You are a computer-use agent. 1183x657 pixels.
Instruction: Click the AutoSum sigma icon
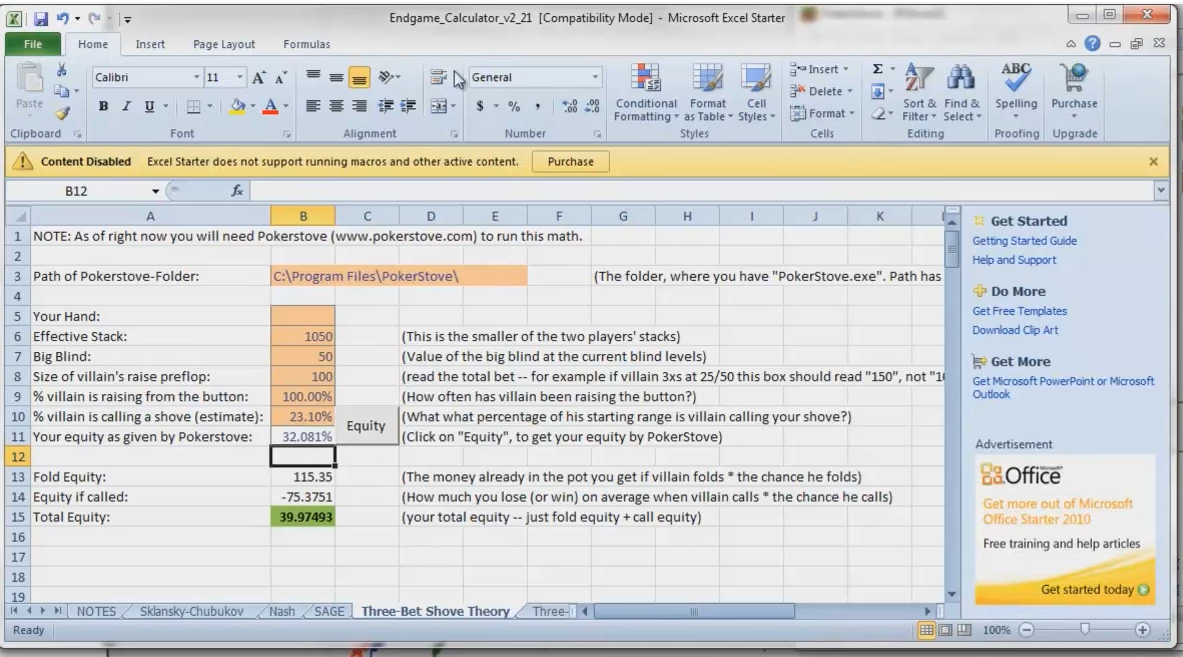[x=877, y=69]
